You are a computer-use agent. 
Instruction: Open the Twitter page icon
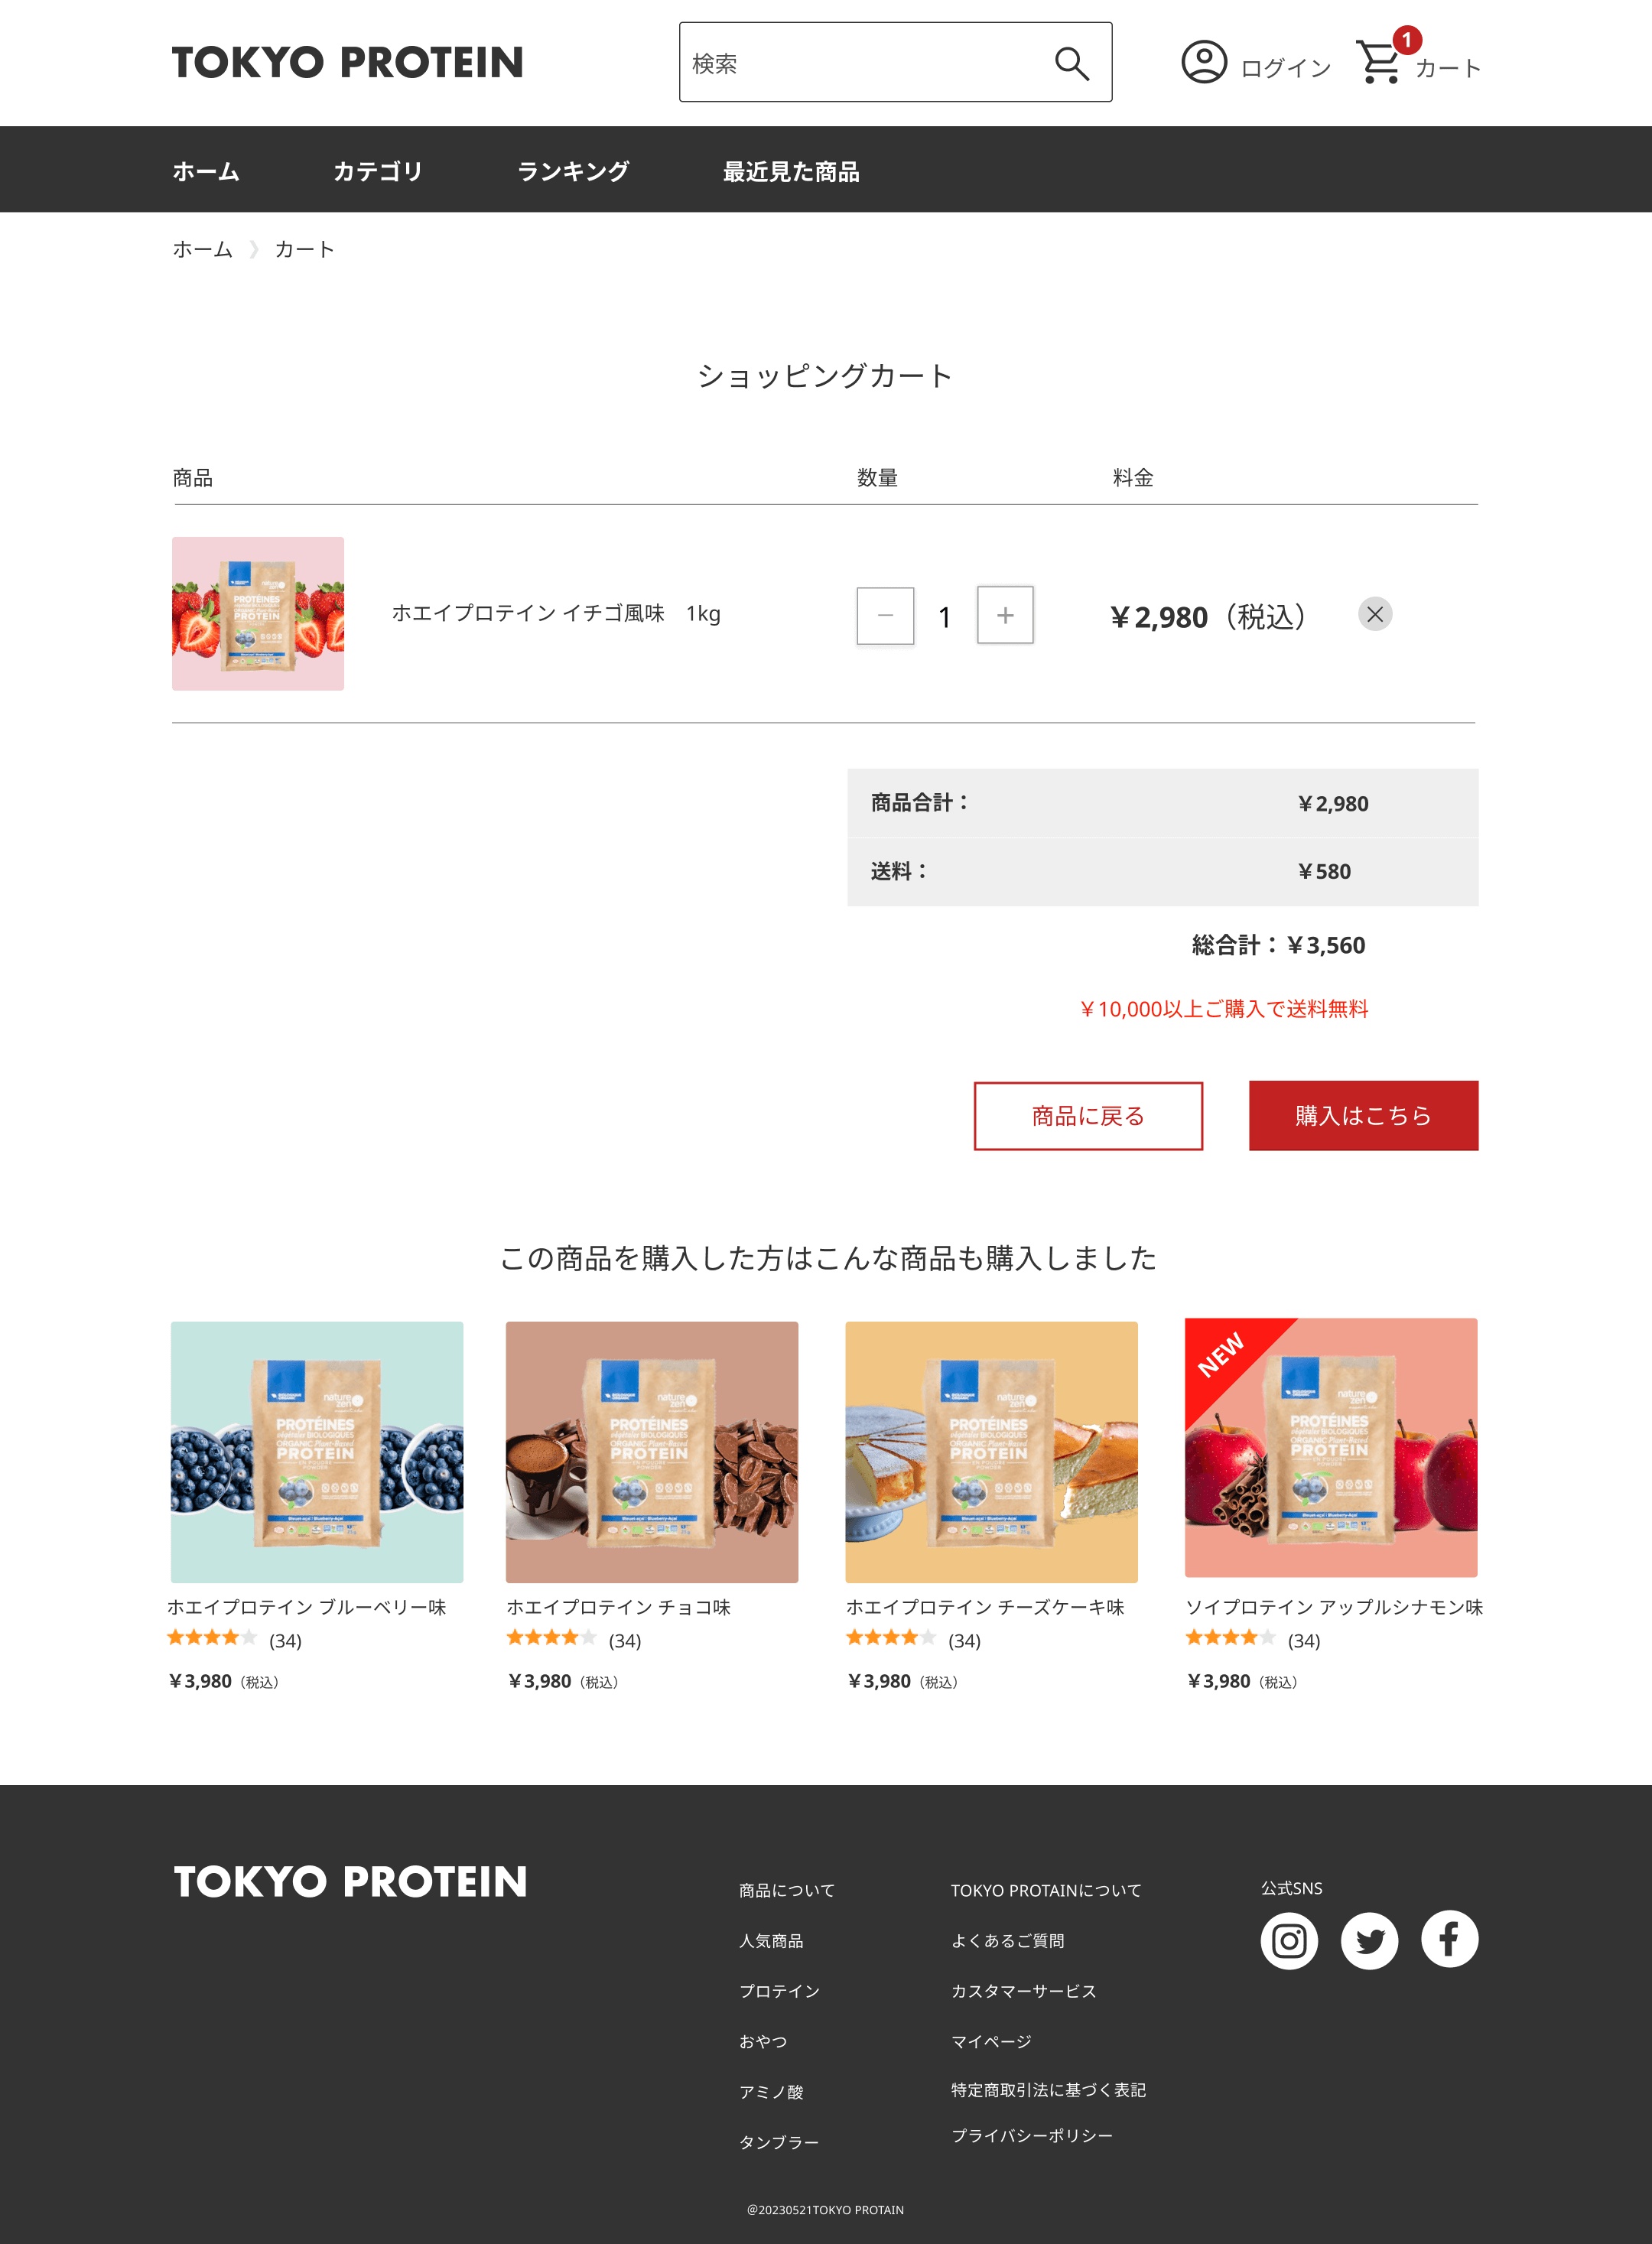click(x=1369, y=1941)
